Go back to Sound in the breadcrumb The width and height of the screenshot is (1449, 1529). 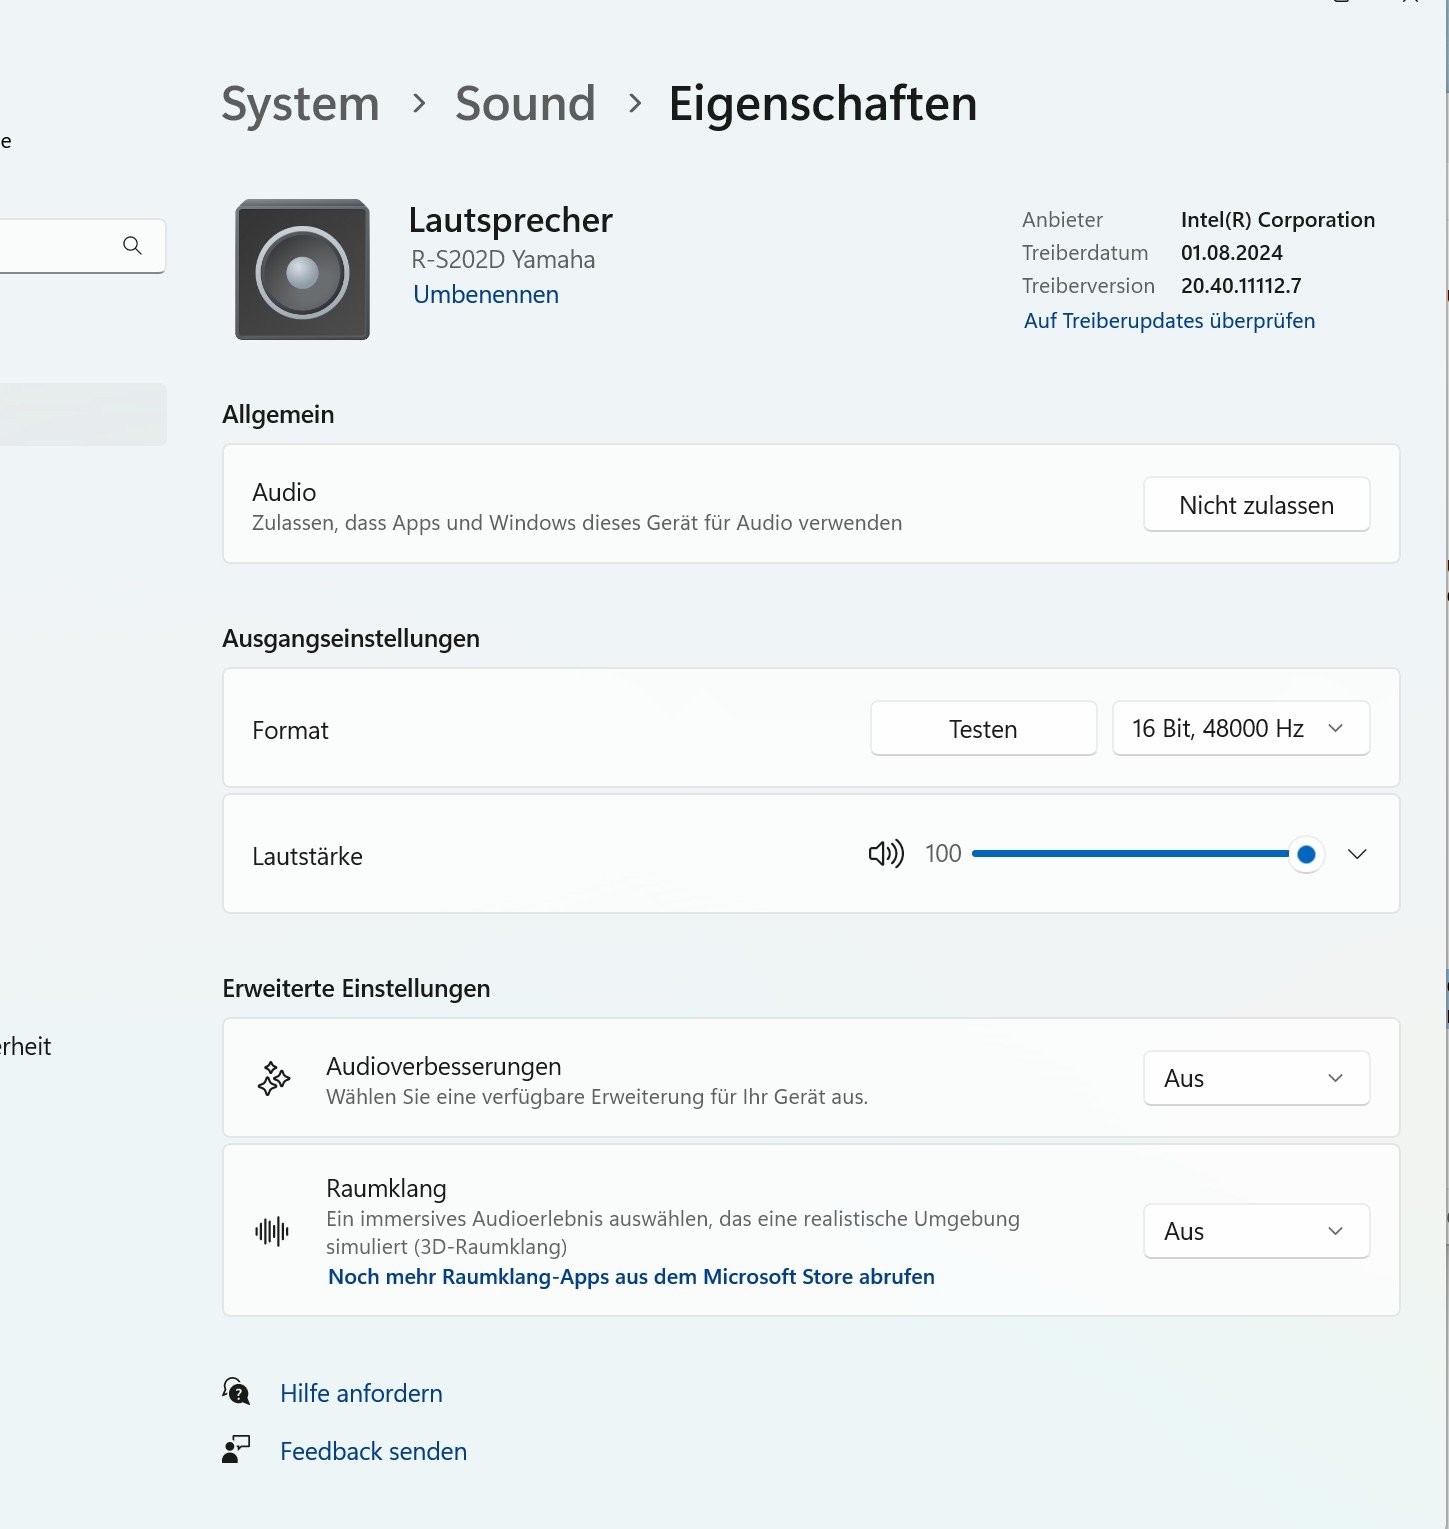(x=525, y=104)
